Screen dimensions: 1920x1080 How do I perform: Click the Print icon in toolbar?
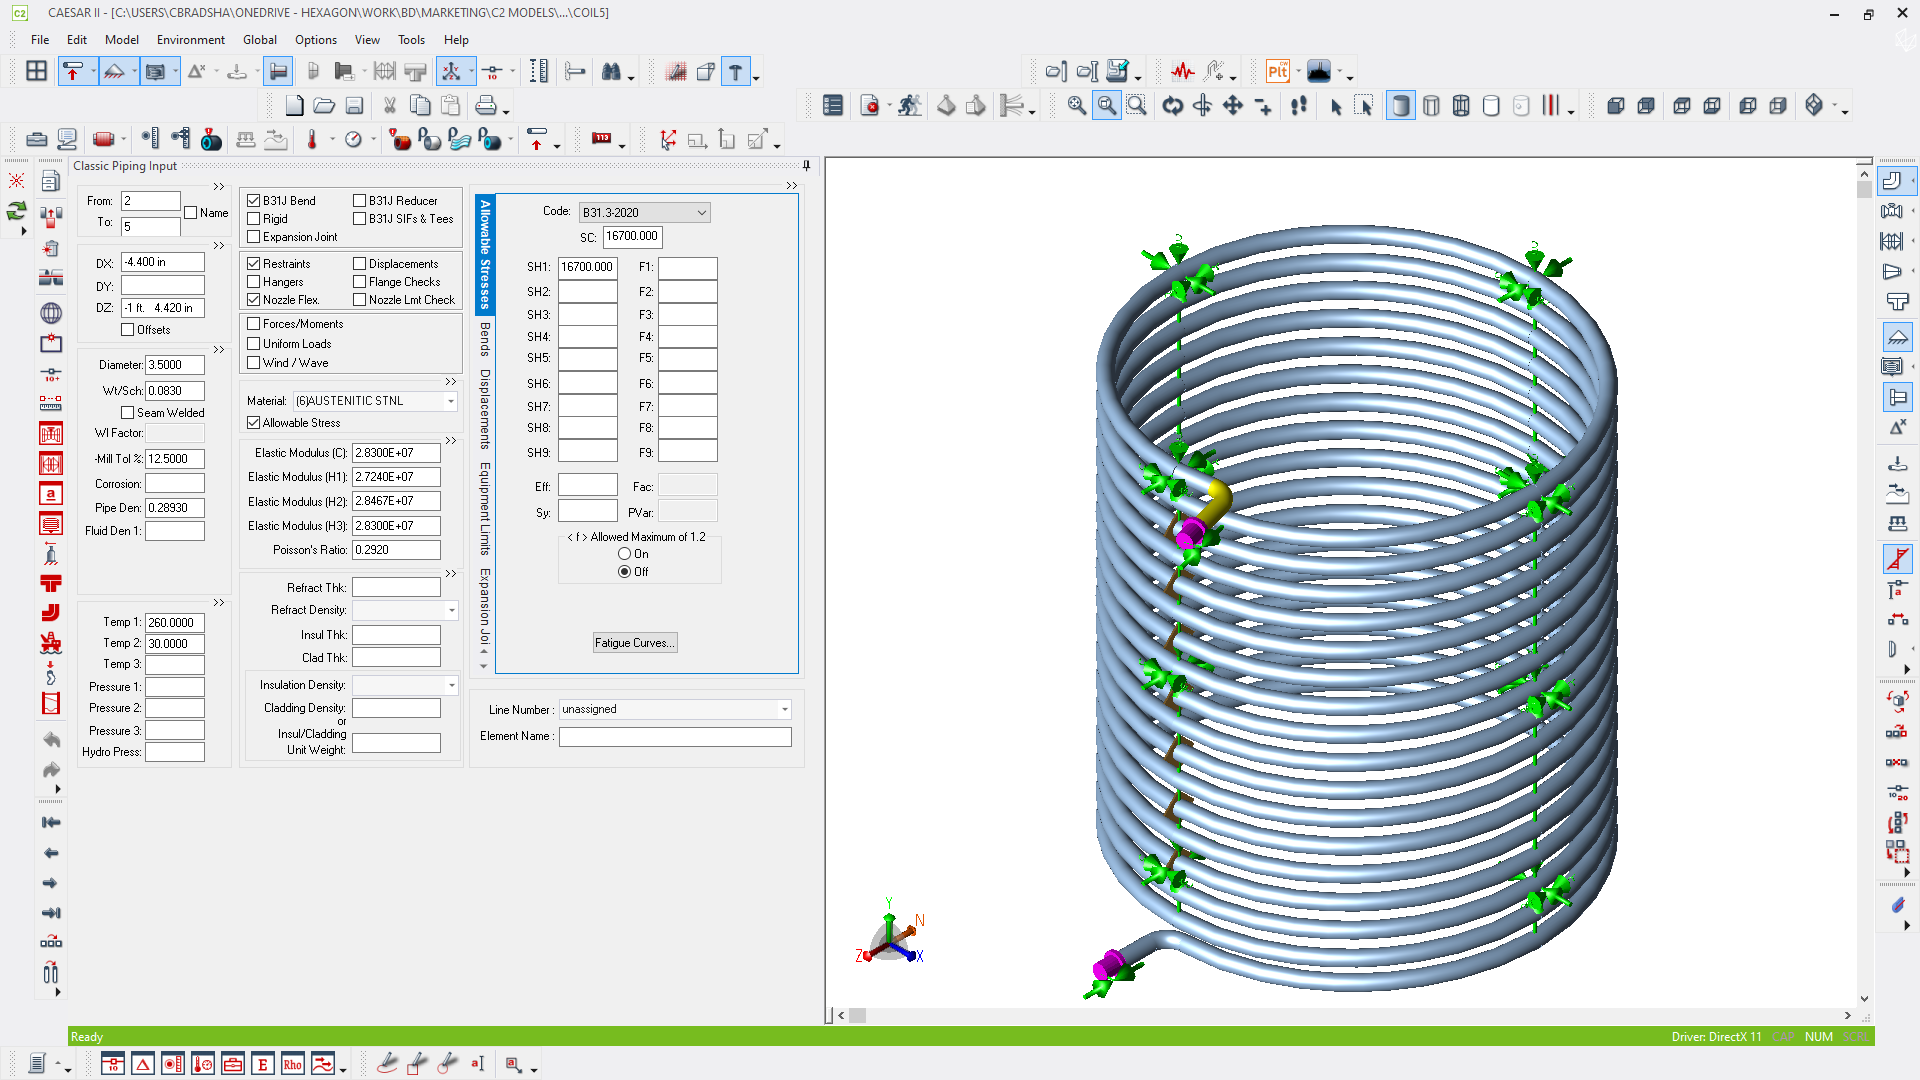pyautogui.click(x=486, y=105)
